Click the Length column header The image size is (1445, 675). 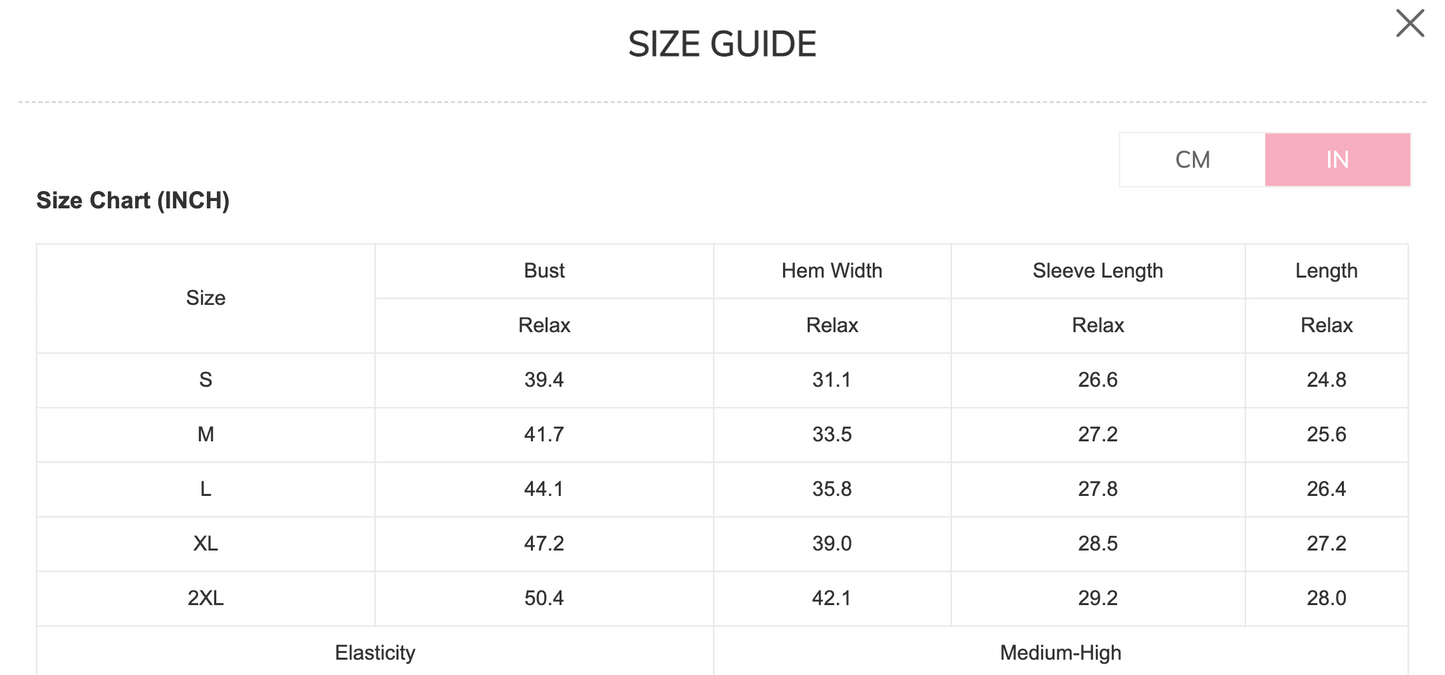(x=1326, y=271)
